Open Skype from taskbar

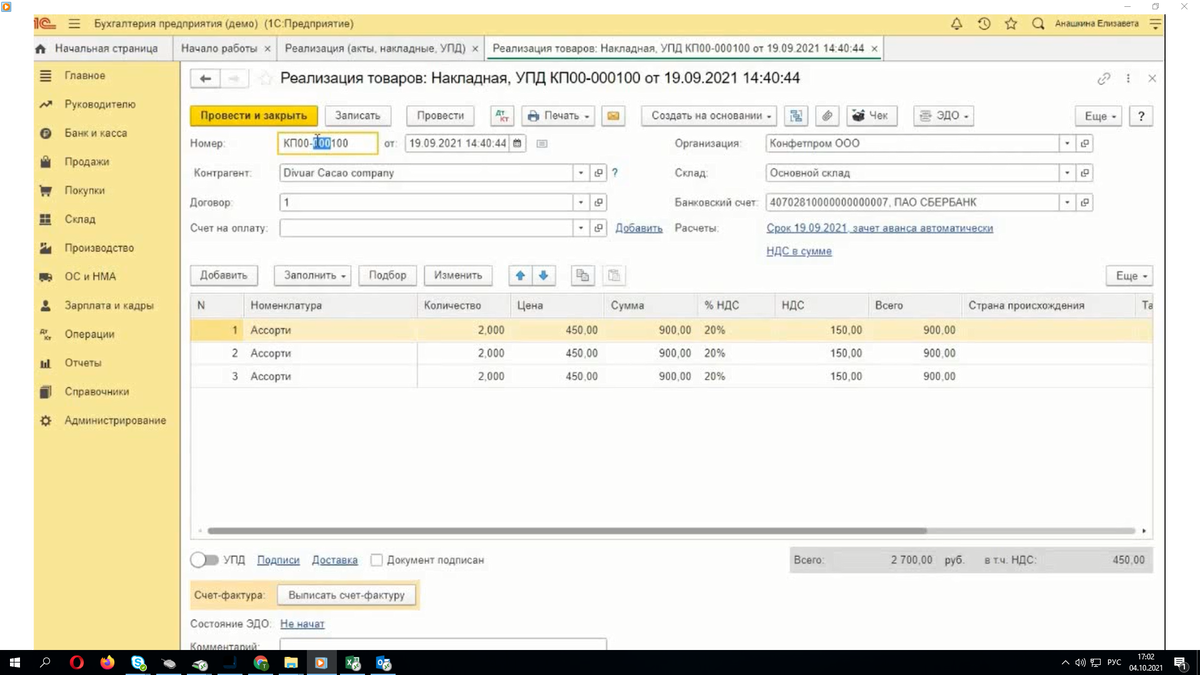[138, 662]
